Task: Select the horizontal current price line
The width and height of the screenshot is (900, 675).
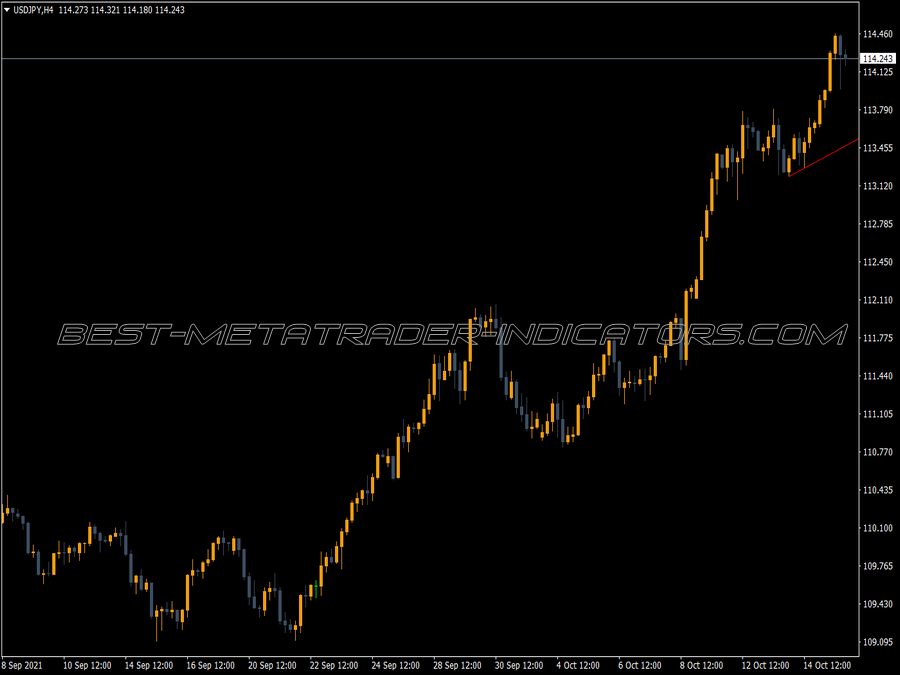Action: coord(430,59)
